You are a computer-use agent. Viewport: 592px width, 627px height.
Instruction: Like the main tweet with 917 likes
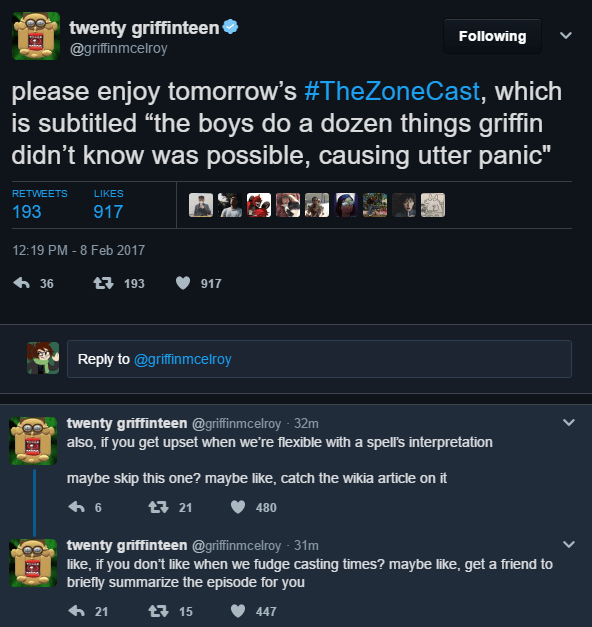(183, 283)
